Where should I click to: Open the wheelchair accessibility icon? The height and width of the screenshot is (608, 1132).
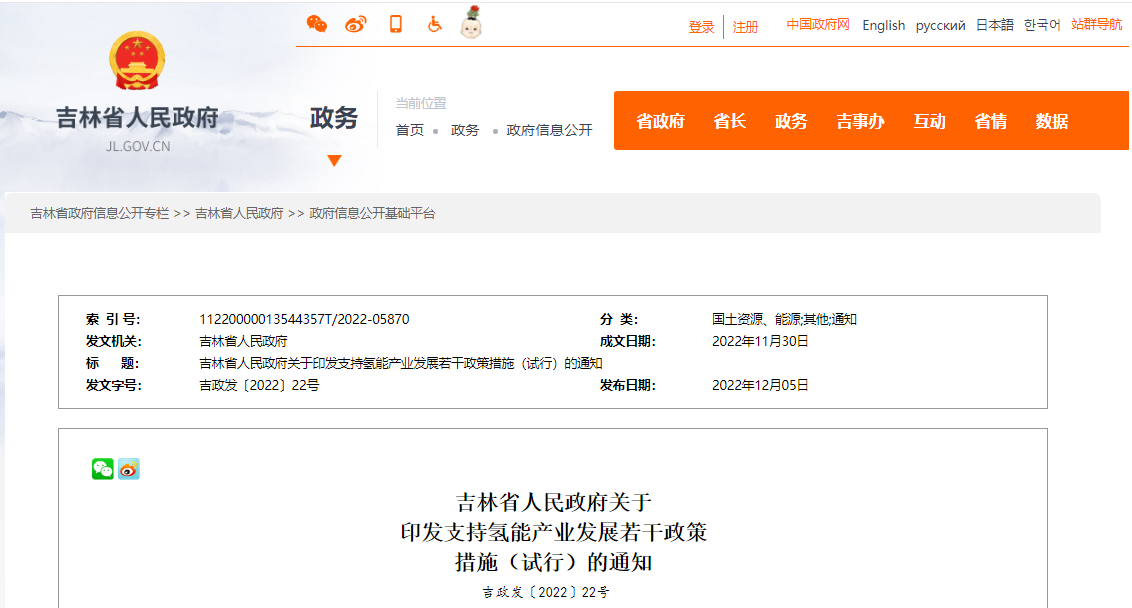[x=434, y=24]
